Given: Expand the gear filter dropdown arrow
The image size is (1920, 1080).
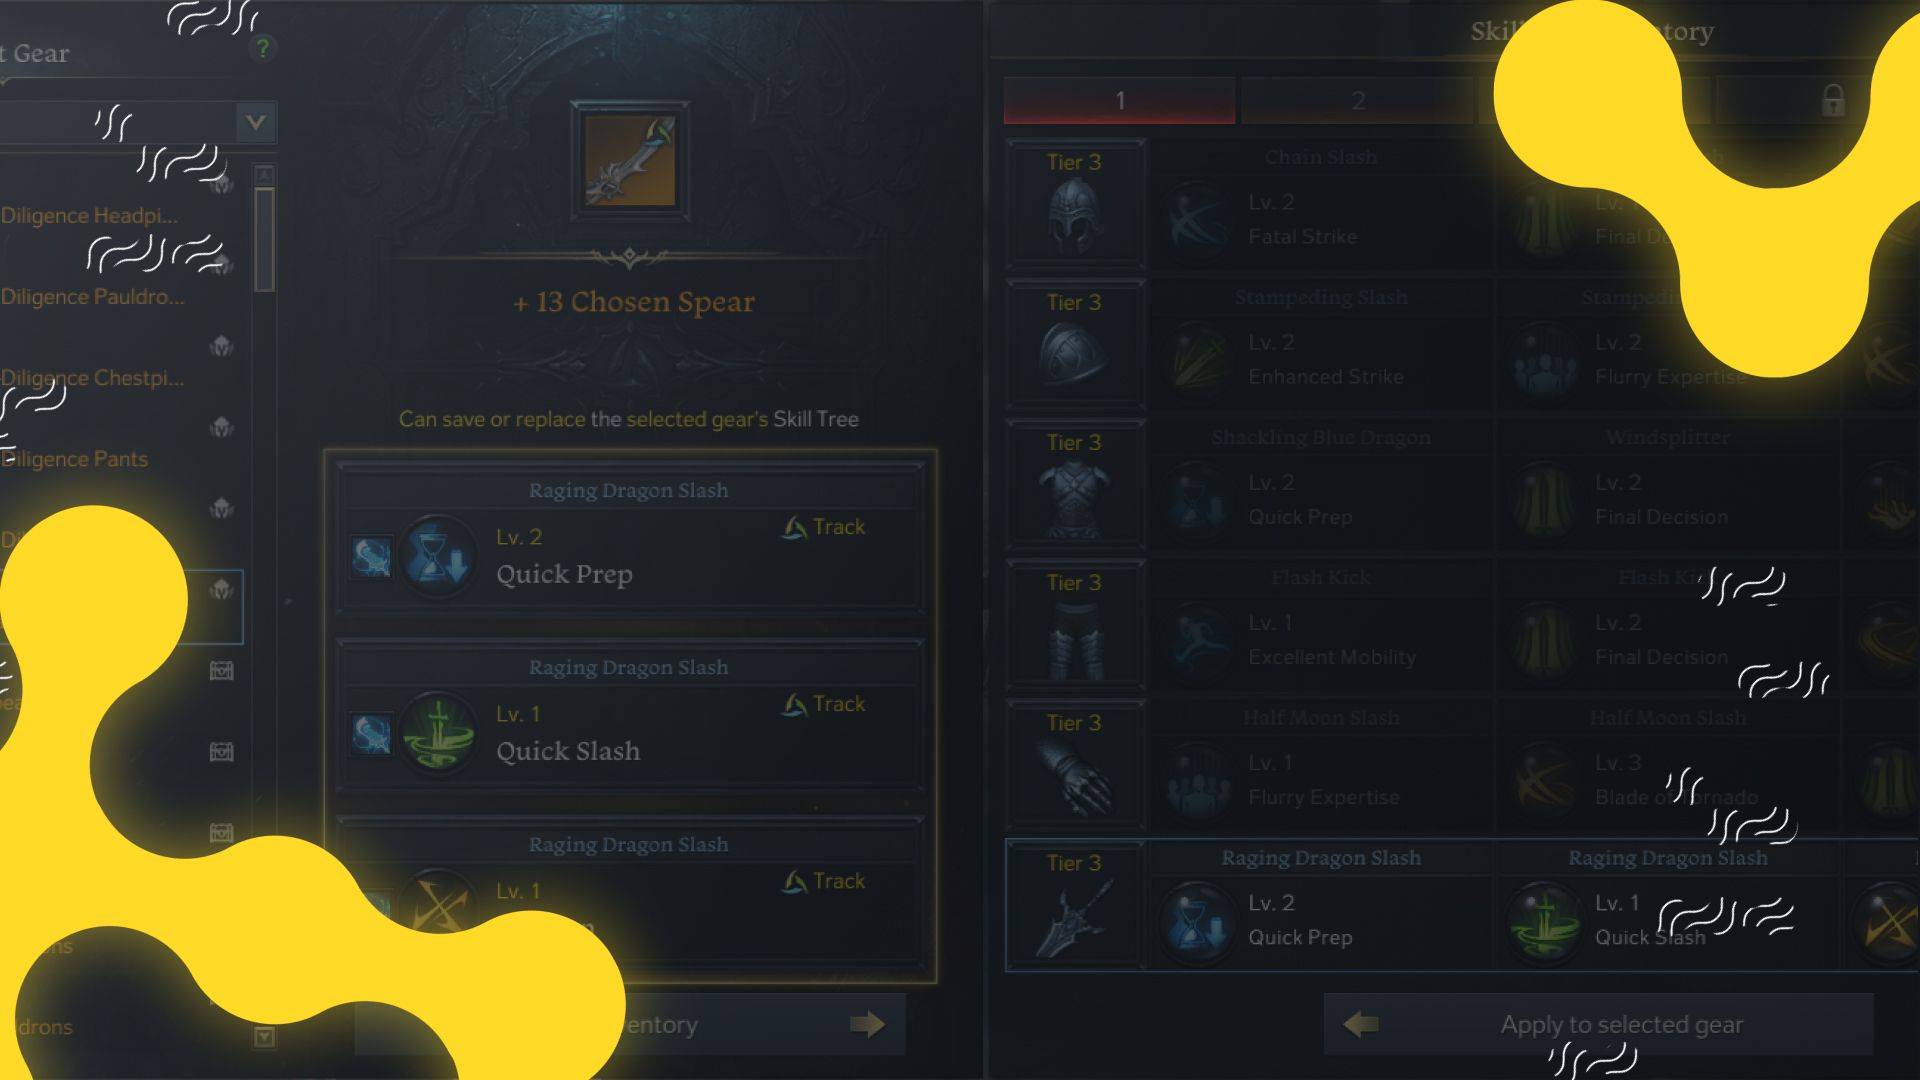Looking at the screenshot, I should tap(256, 123).
